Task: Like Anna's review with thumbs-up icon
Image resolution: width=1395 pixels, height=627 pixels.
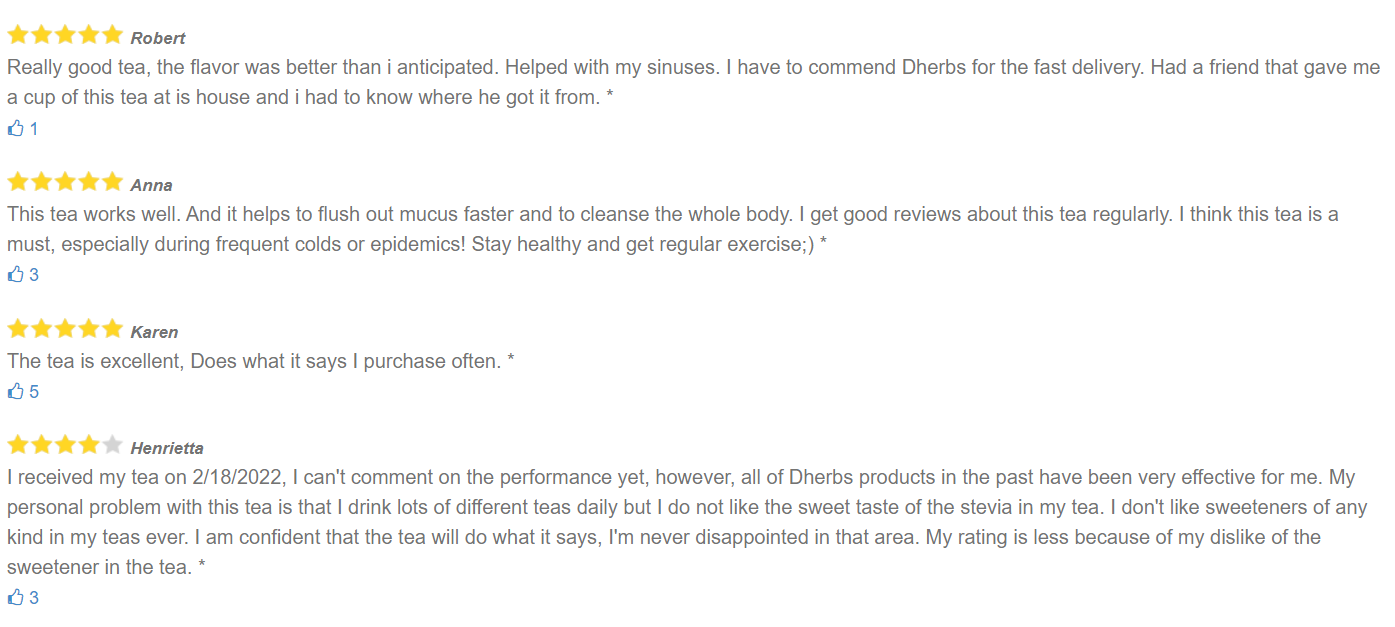Action: click(x=15, y=274)
